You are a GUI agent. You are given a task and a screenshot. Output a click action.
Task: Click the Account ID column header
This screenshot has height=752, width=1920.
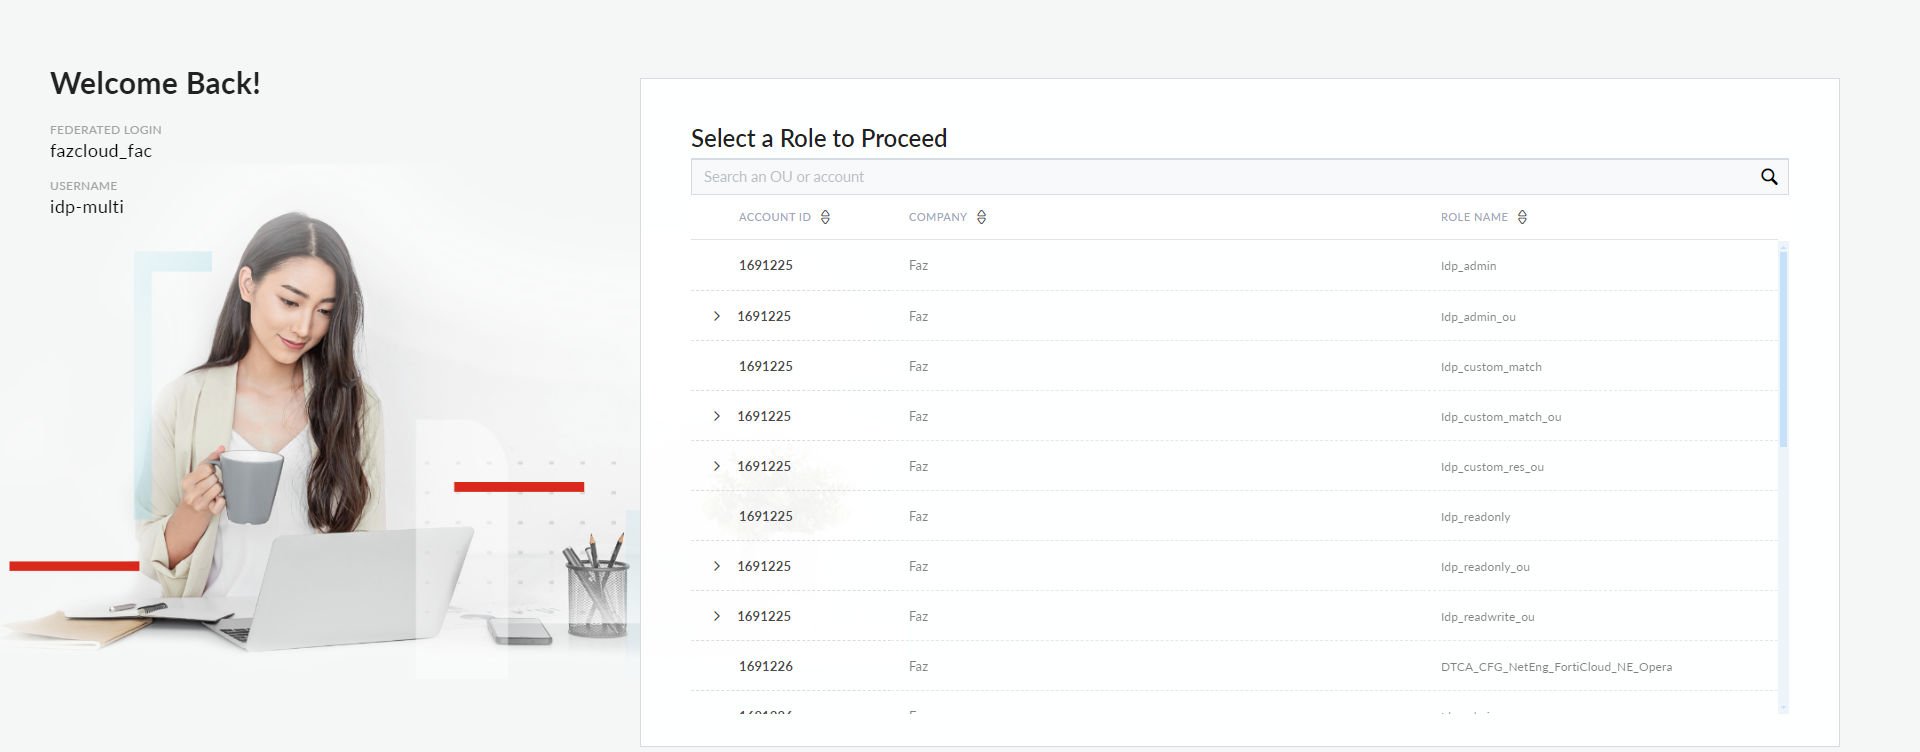774,217
